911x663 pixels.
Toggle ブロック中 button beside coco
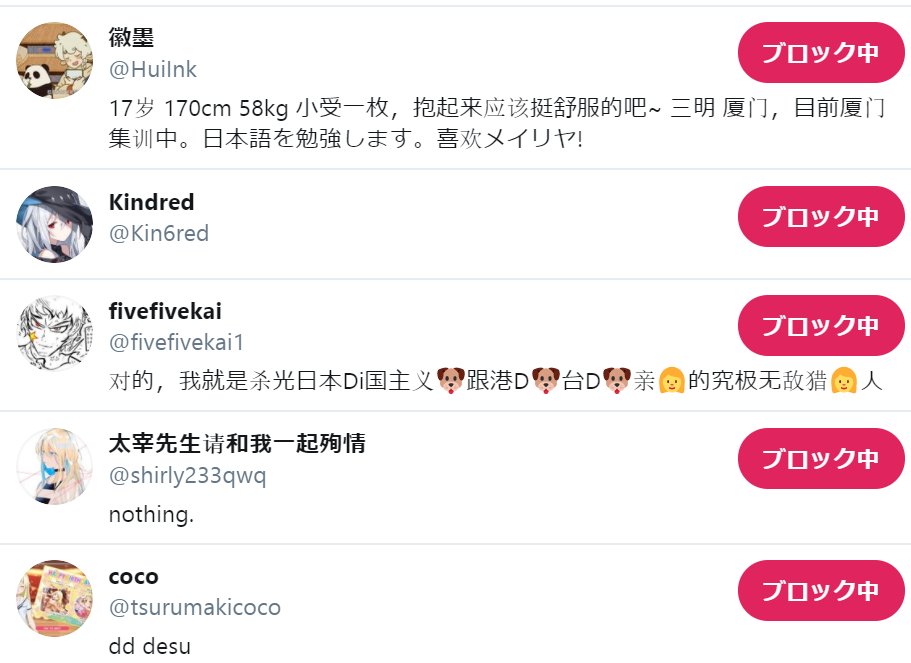[821, 590]
